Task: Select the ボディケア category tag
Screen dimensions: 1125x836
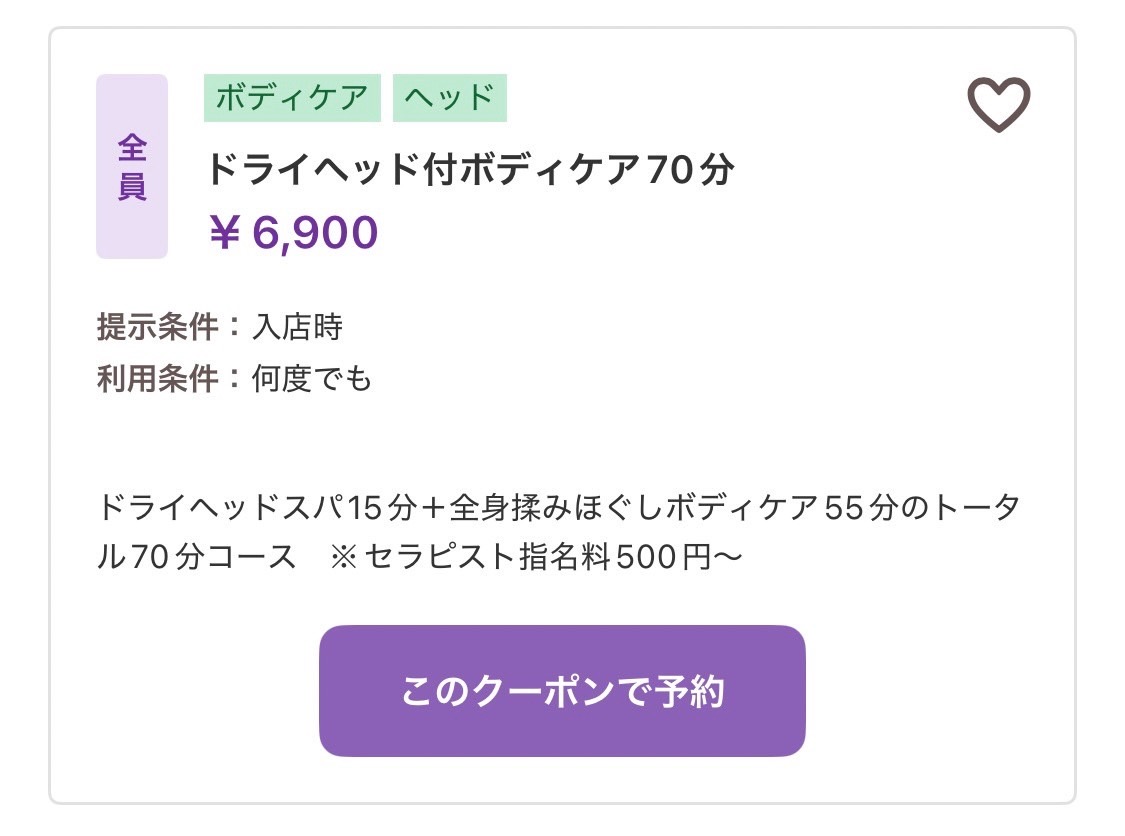Action: click(292, 98)
